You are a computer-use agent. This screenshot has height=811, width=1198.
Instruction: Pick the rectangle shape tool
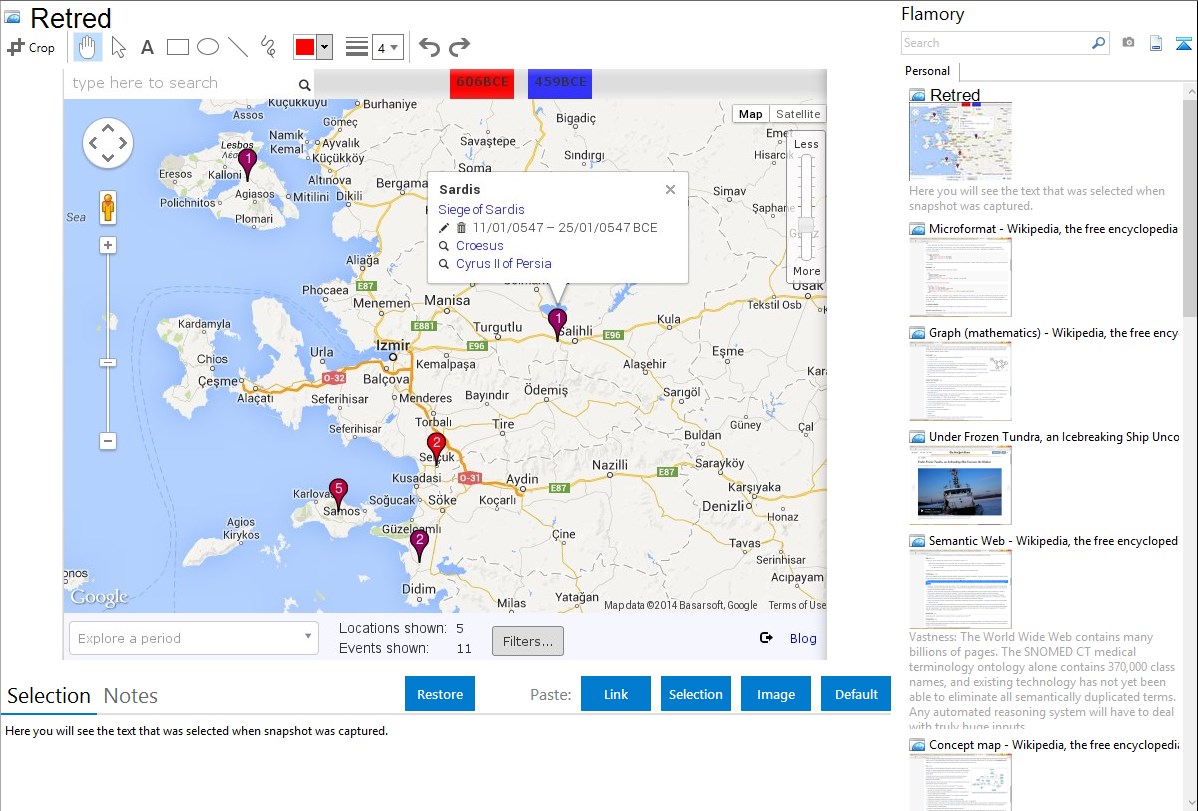tap(178, 47)
